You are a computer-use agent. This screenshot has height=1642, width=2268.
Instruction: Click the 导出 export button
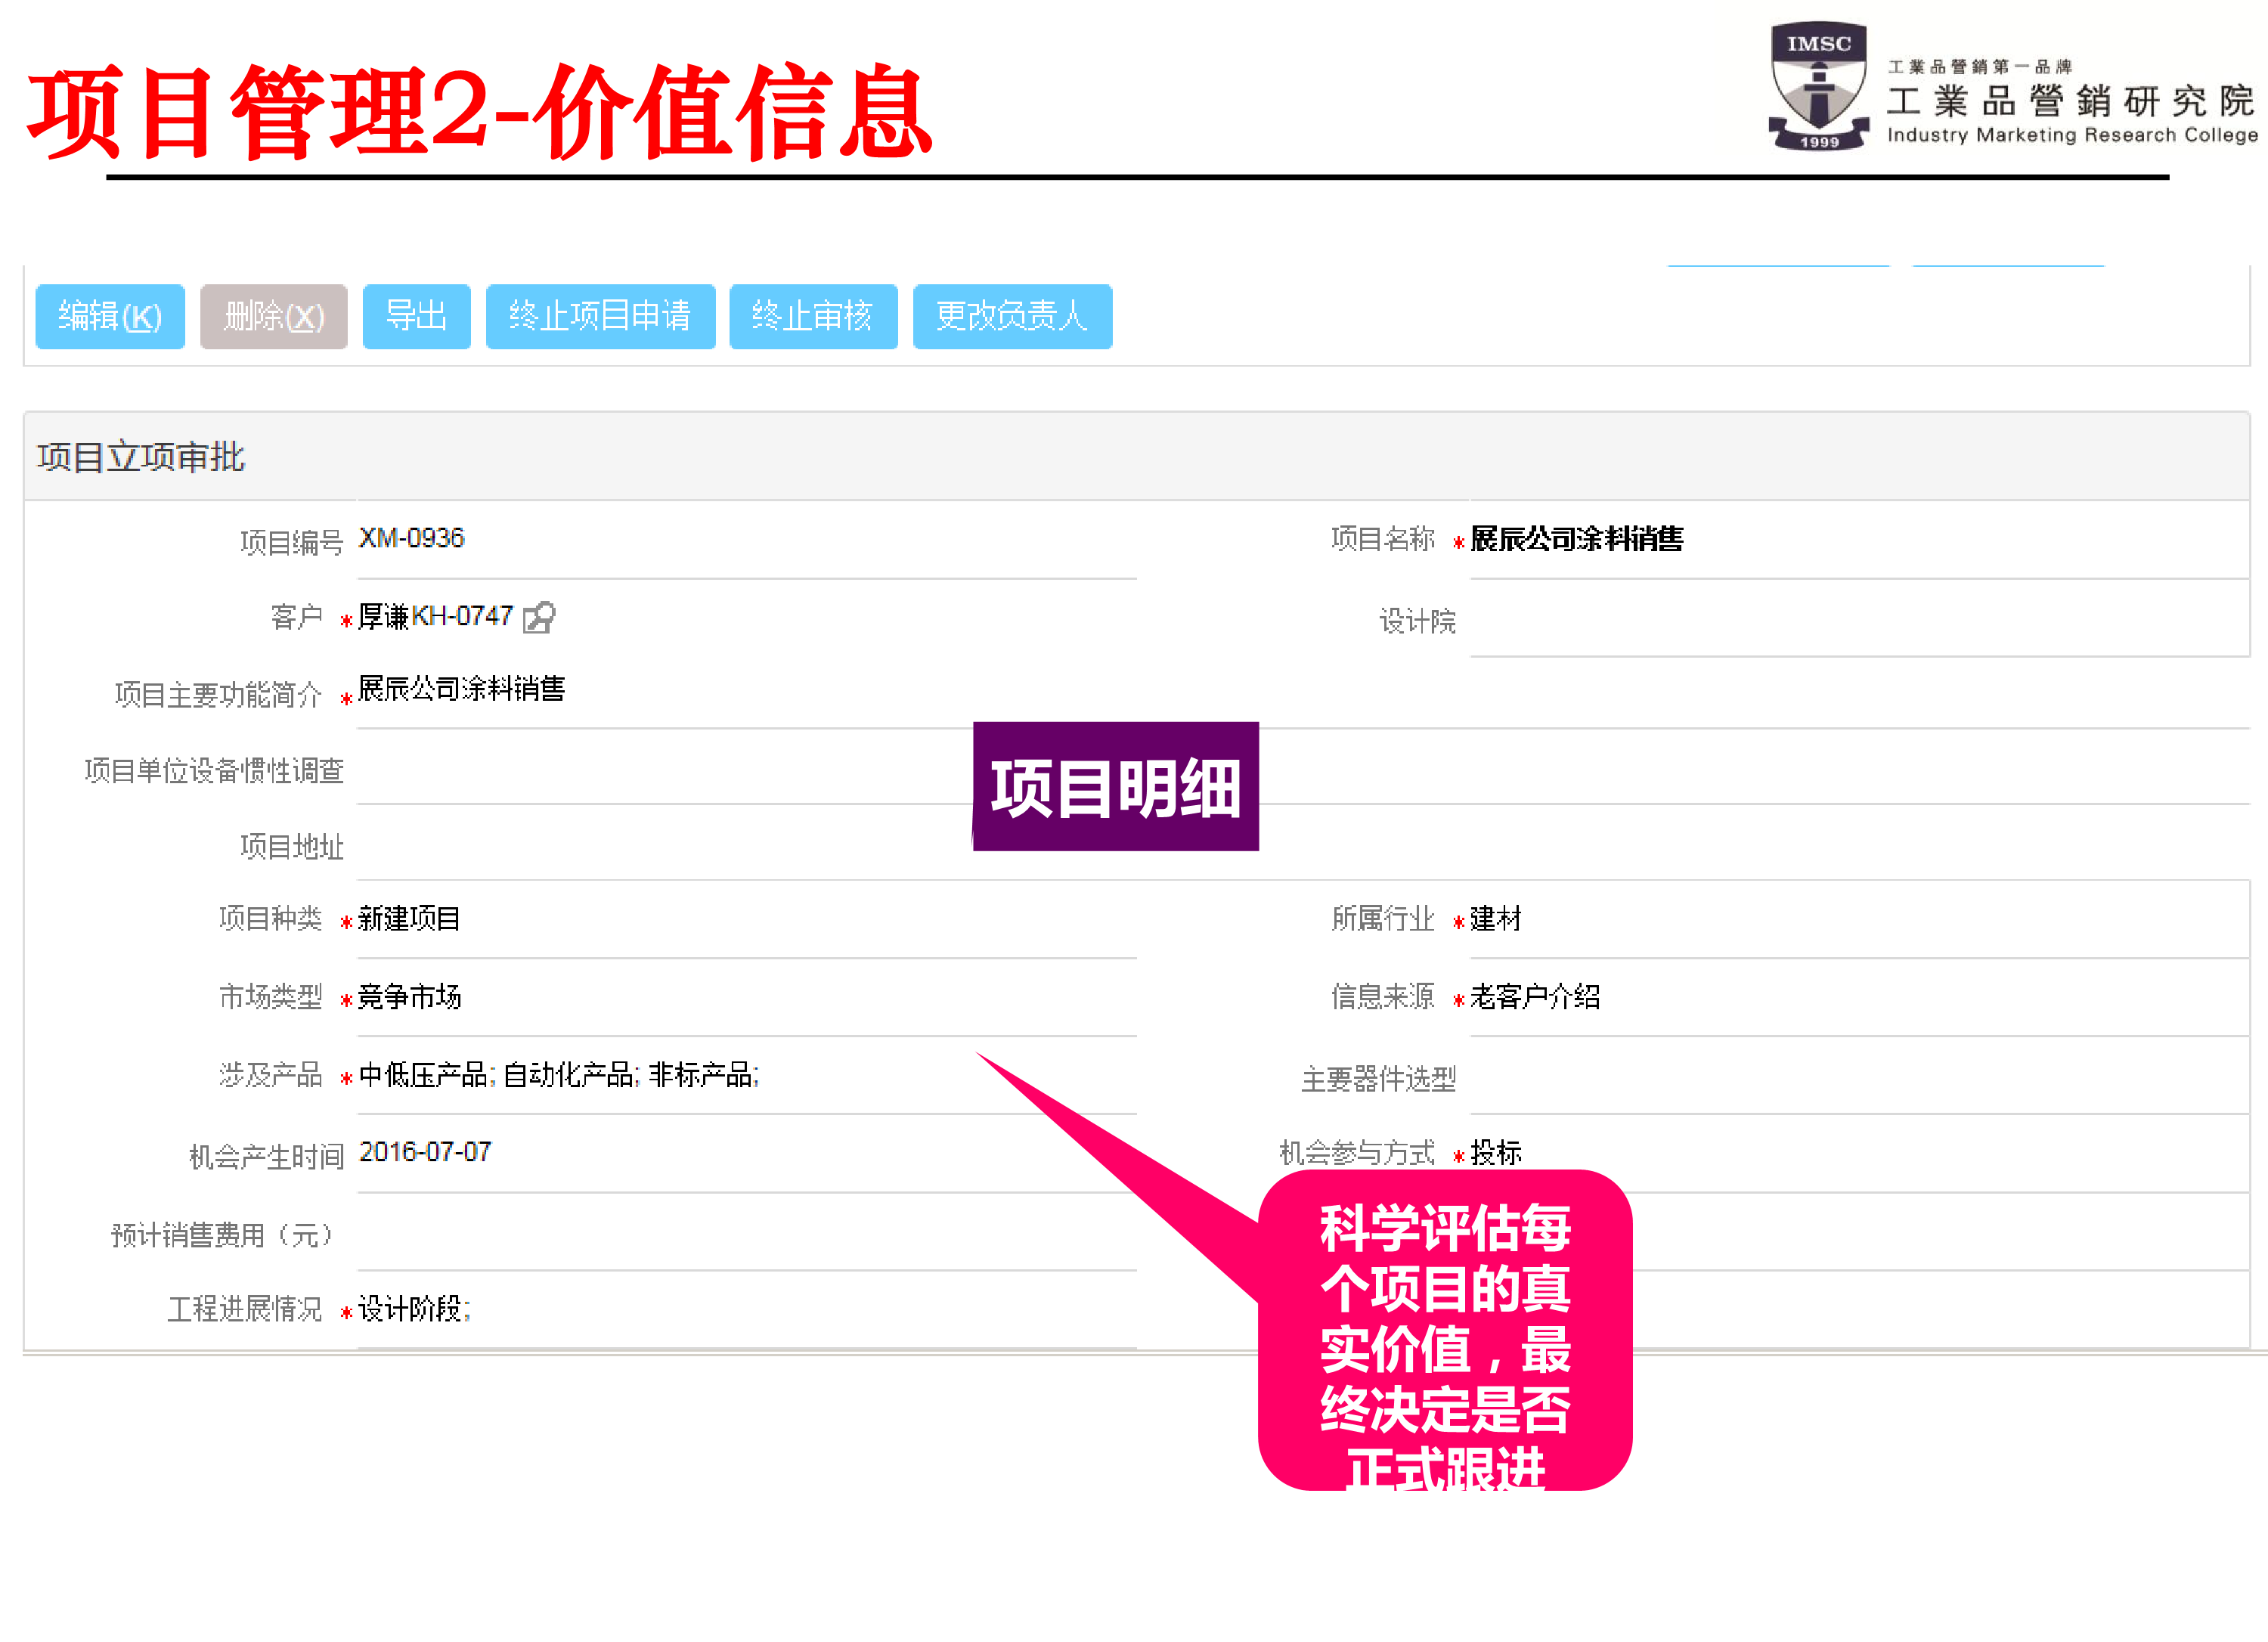point(417,317)
